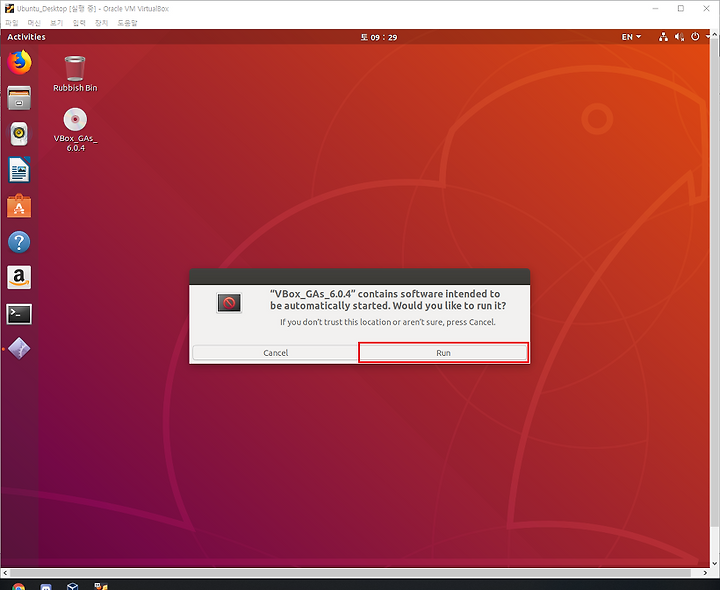Click the muted volume icon in top bar
The height and width of the screenshot is (590, 720).
[x=679, y=37]
